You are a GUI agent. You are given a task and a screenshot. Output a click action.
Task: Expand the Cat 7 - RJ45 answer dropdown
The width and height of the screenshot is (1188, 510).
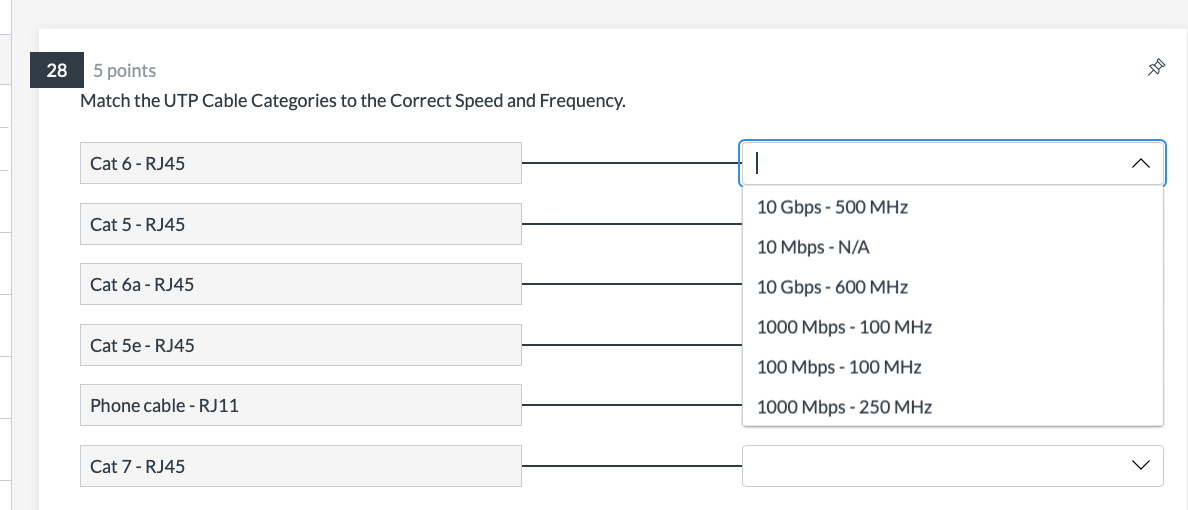[952, 465]
